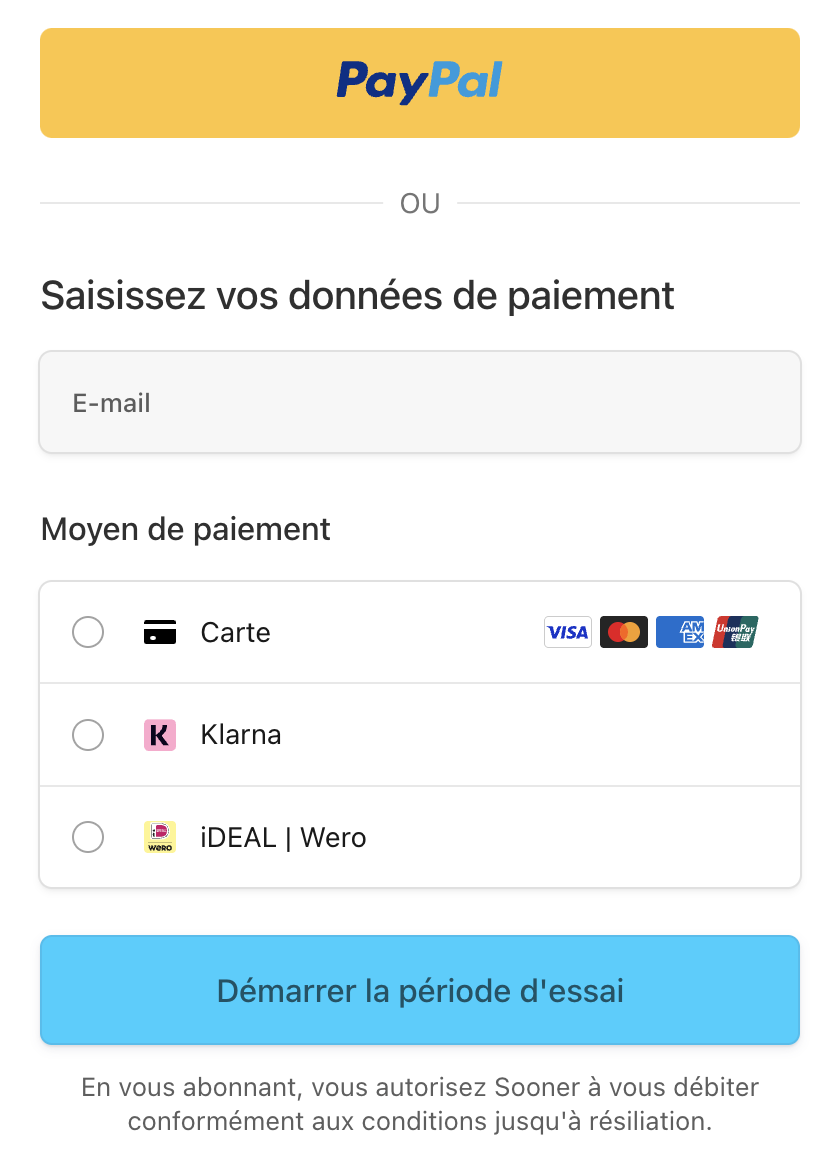Click the Carte payment method label
838x1160 pixels.
[x=235, y=633]
